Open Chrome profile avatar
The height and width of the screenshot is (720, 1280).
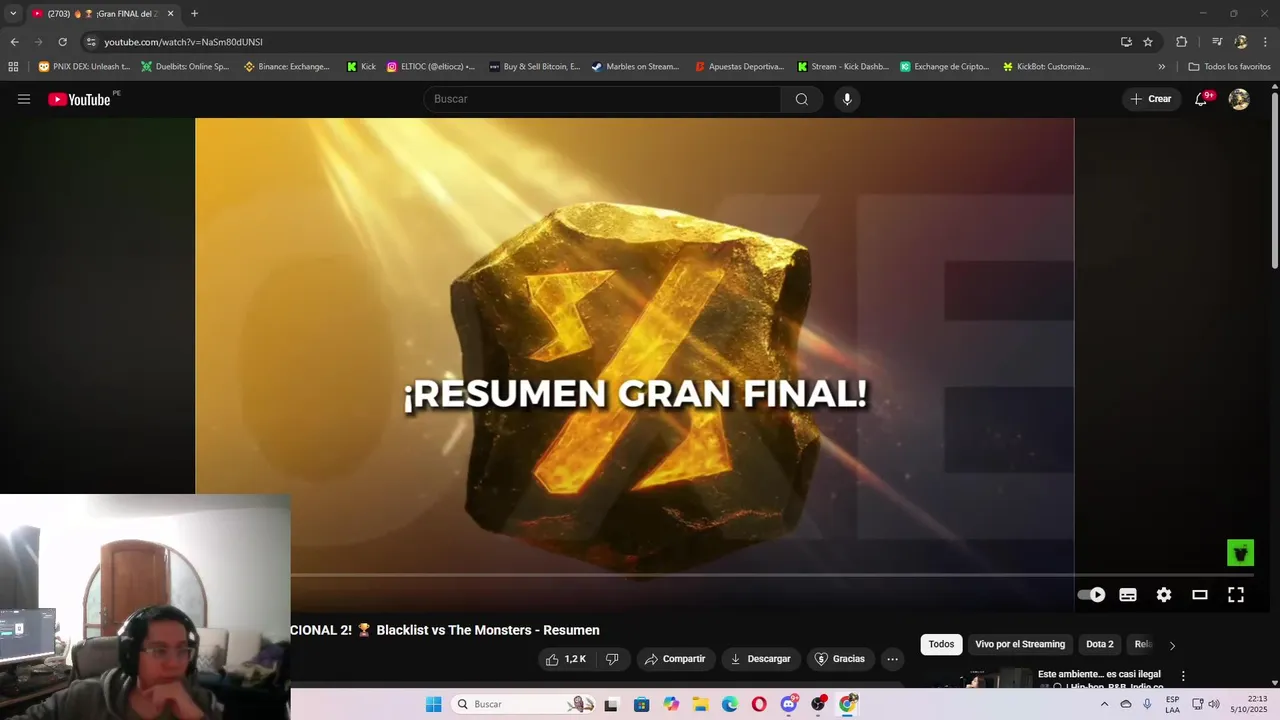click(x=1241, y=42)
